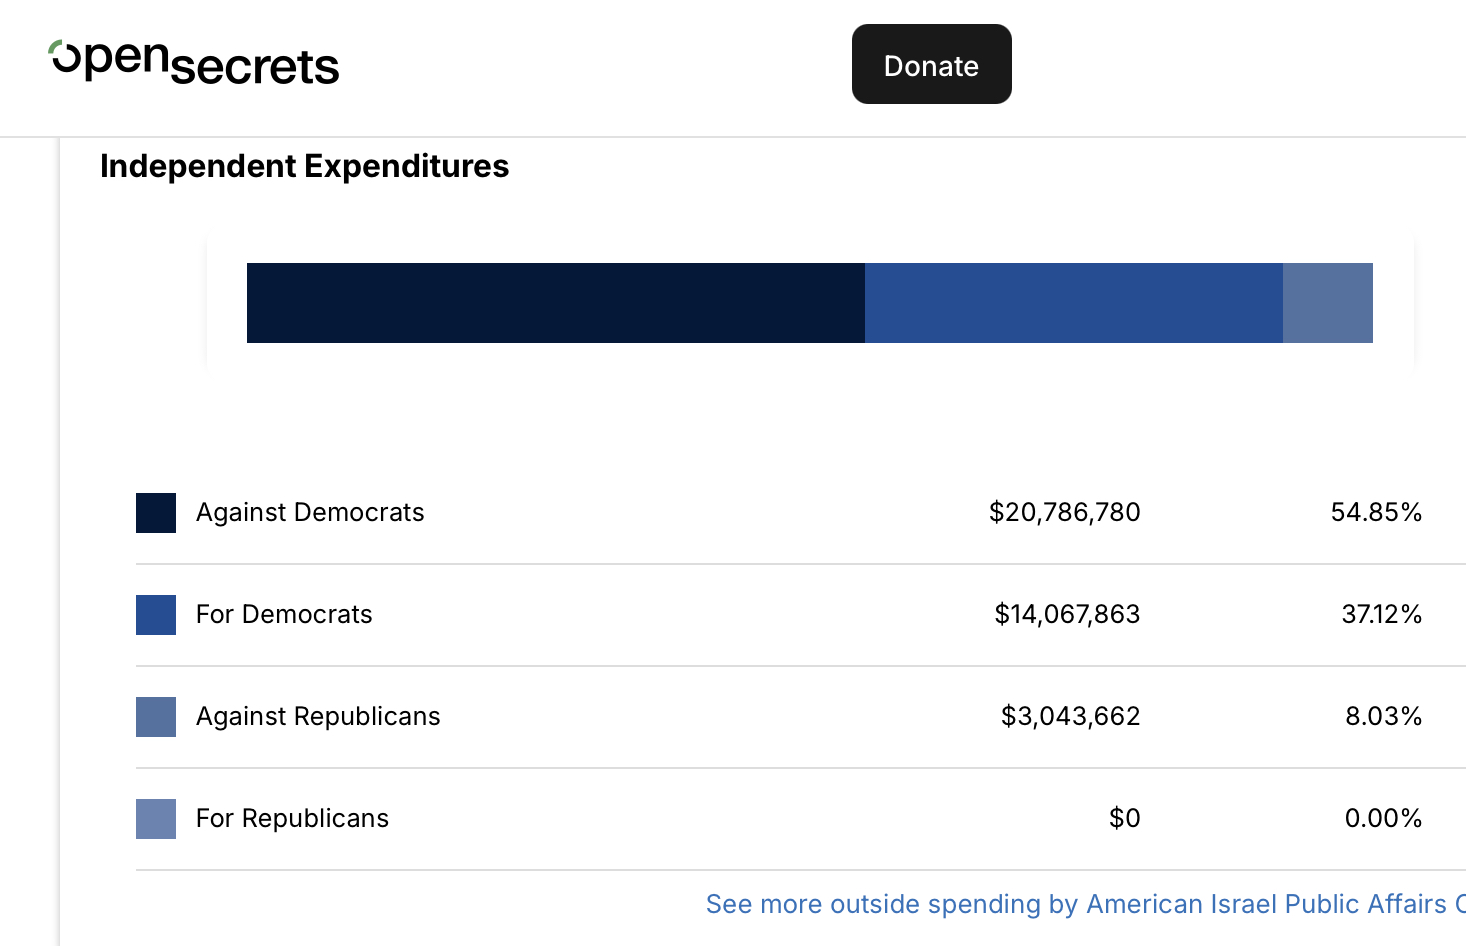Click the OpenSecrets logo
The image size is (1466, 946).
[x=194, y=63]
